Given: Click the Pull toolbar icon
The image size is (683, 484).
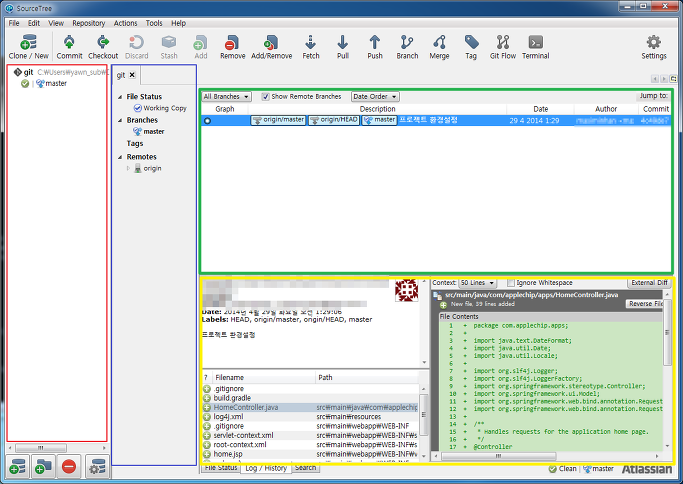Looking at the screenshot, I should click(x=343, y=47).
